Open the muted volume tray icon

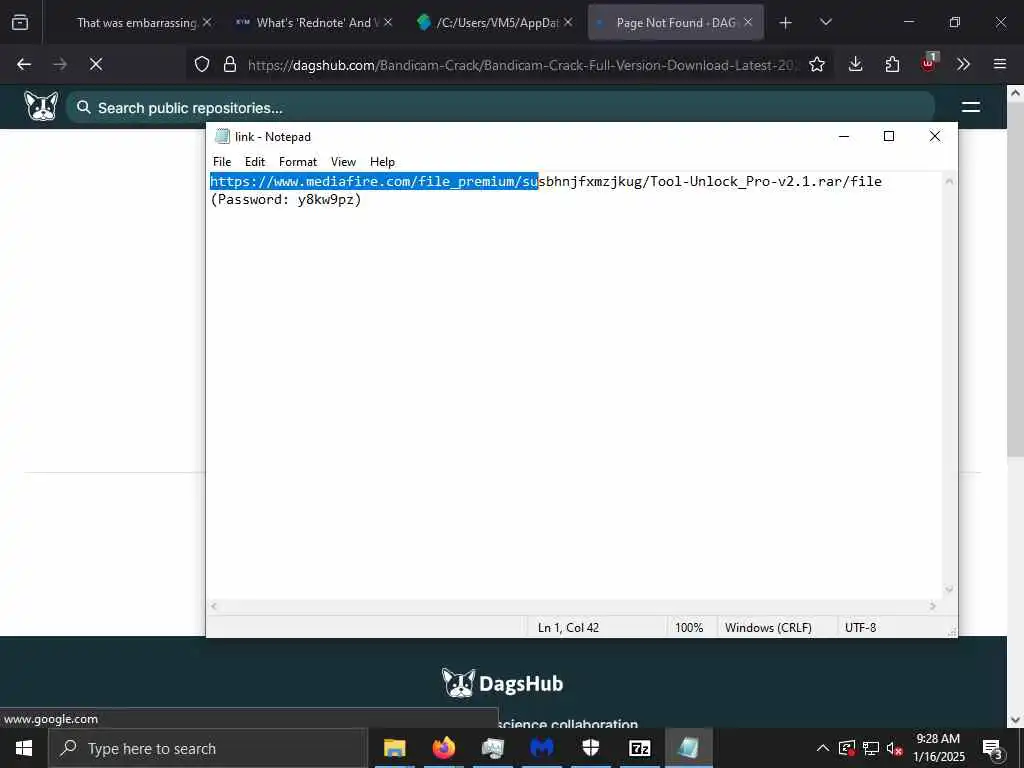click(895, 749)
